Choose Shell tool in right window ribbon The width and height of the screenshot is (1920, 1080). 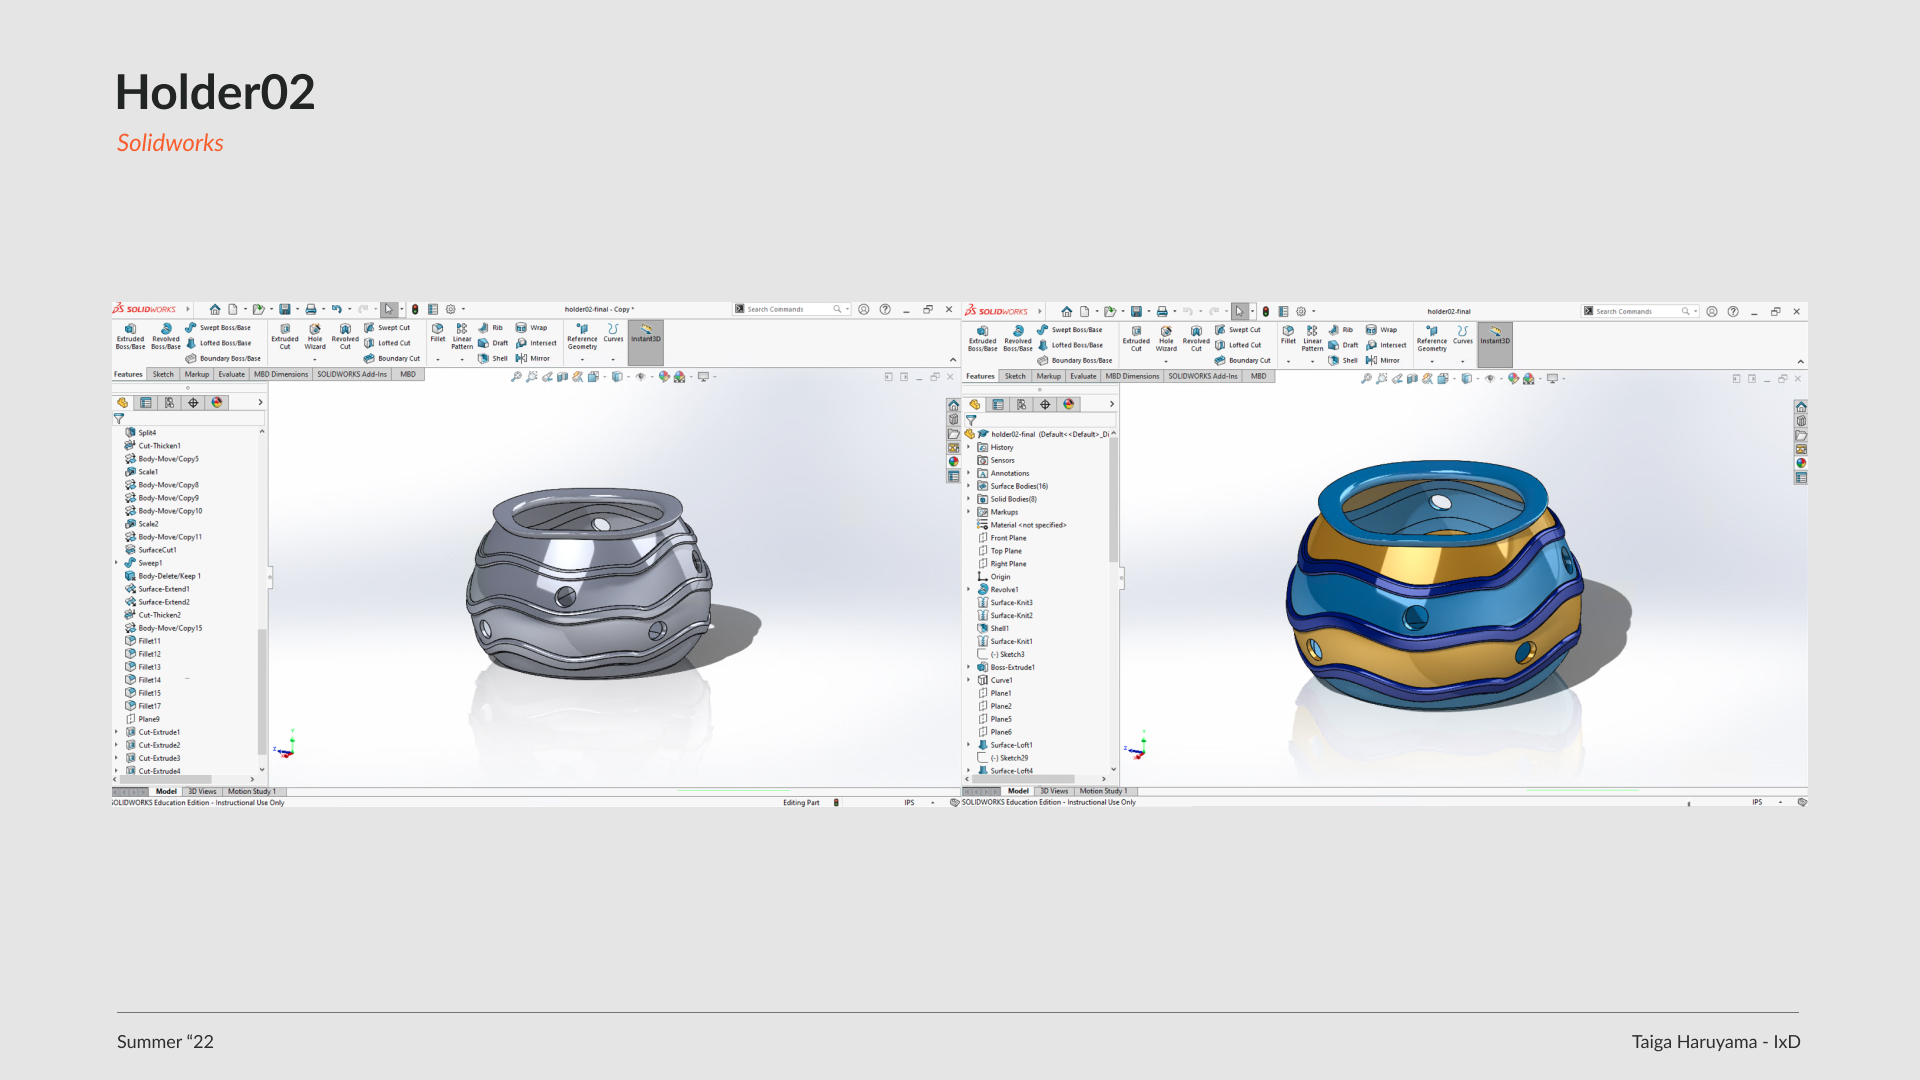point(1343,360)
